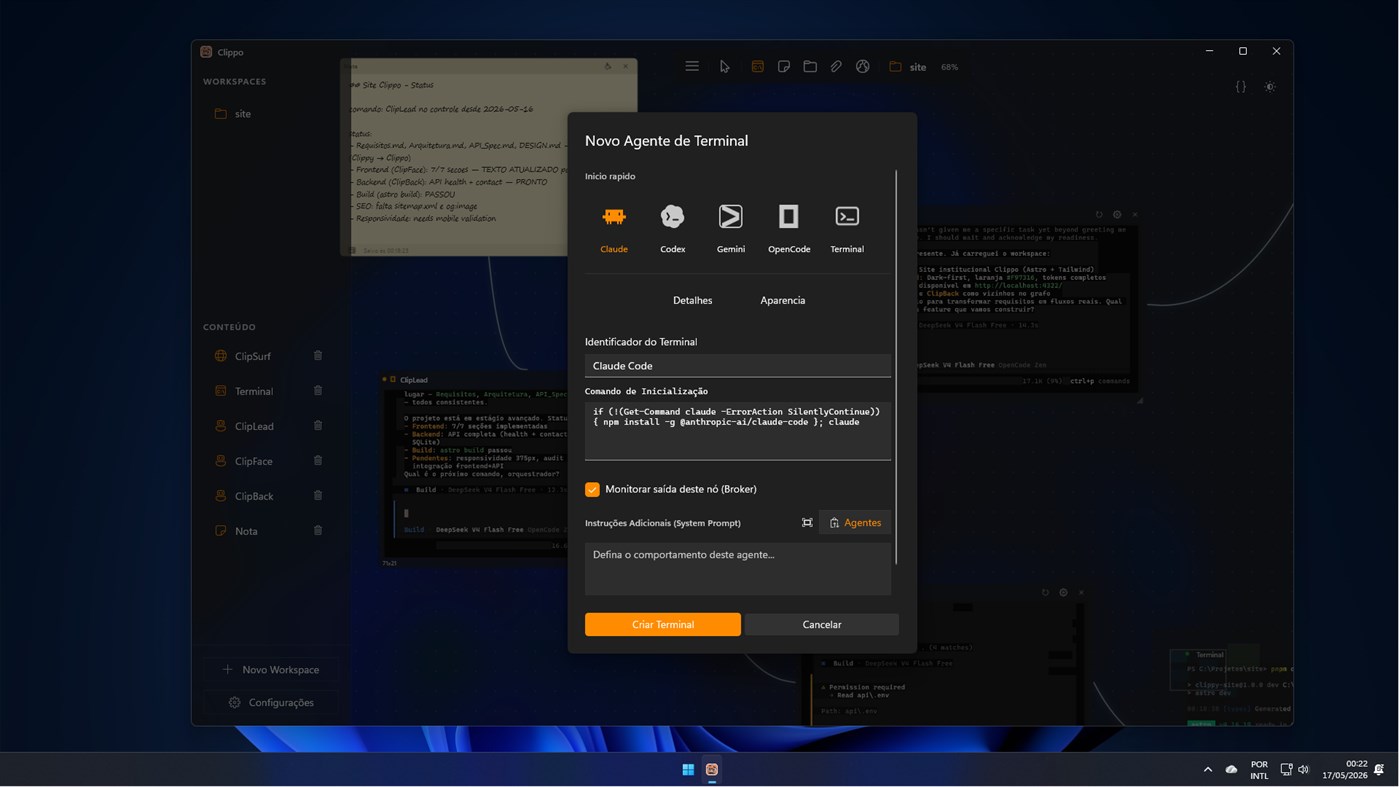Select the Codex quick start agent
The height and width of the screenshot is (787, 1399).
coord(672,228)
